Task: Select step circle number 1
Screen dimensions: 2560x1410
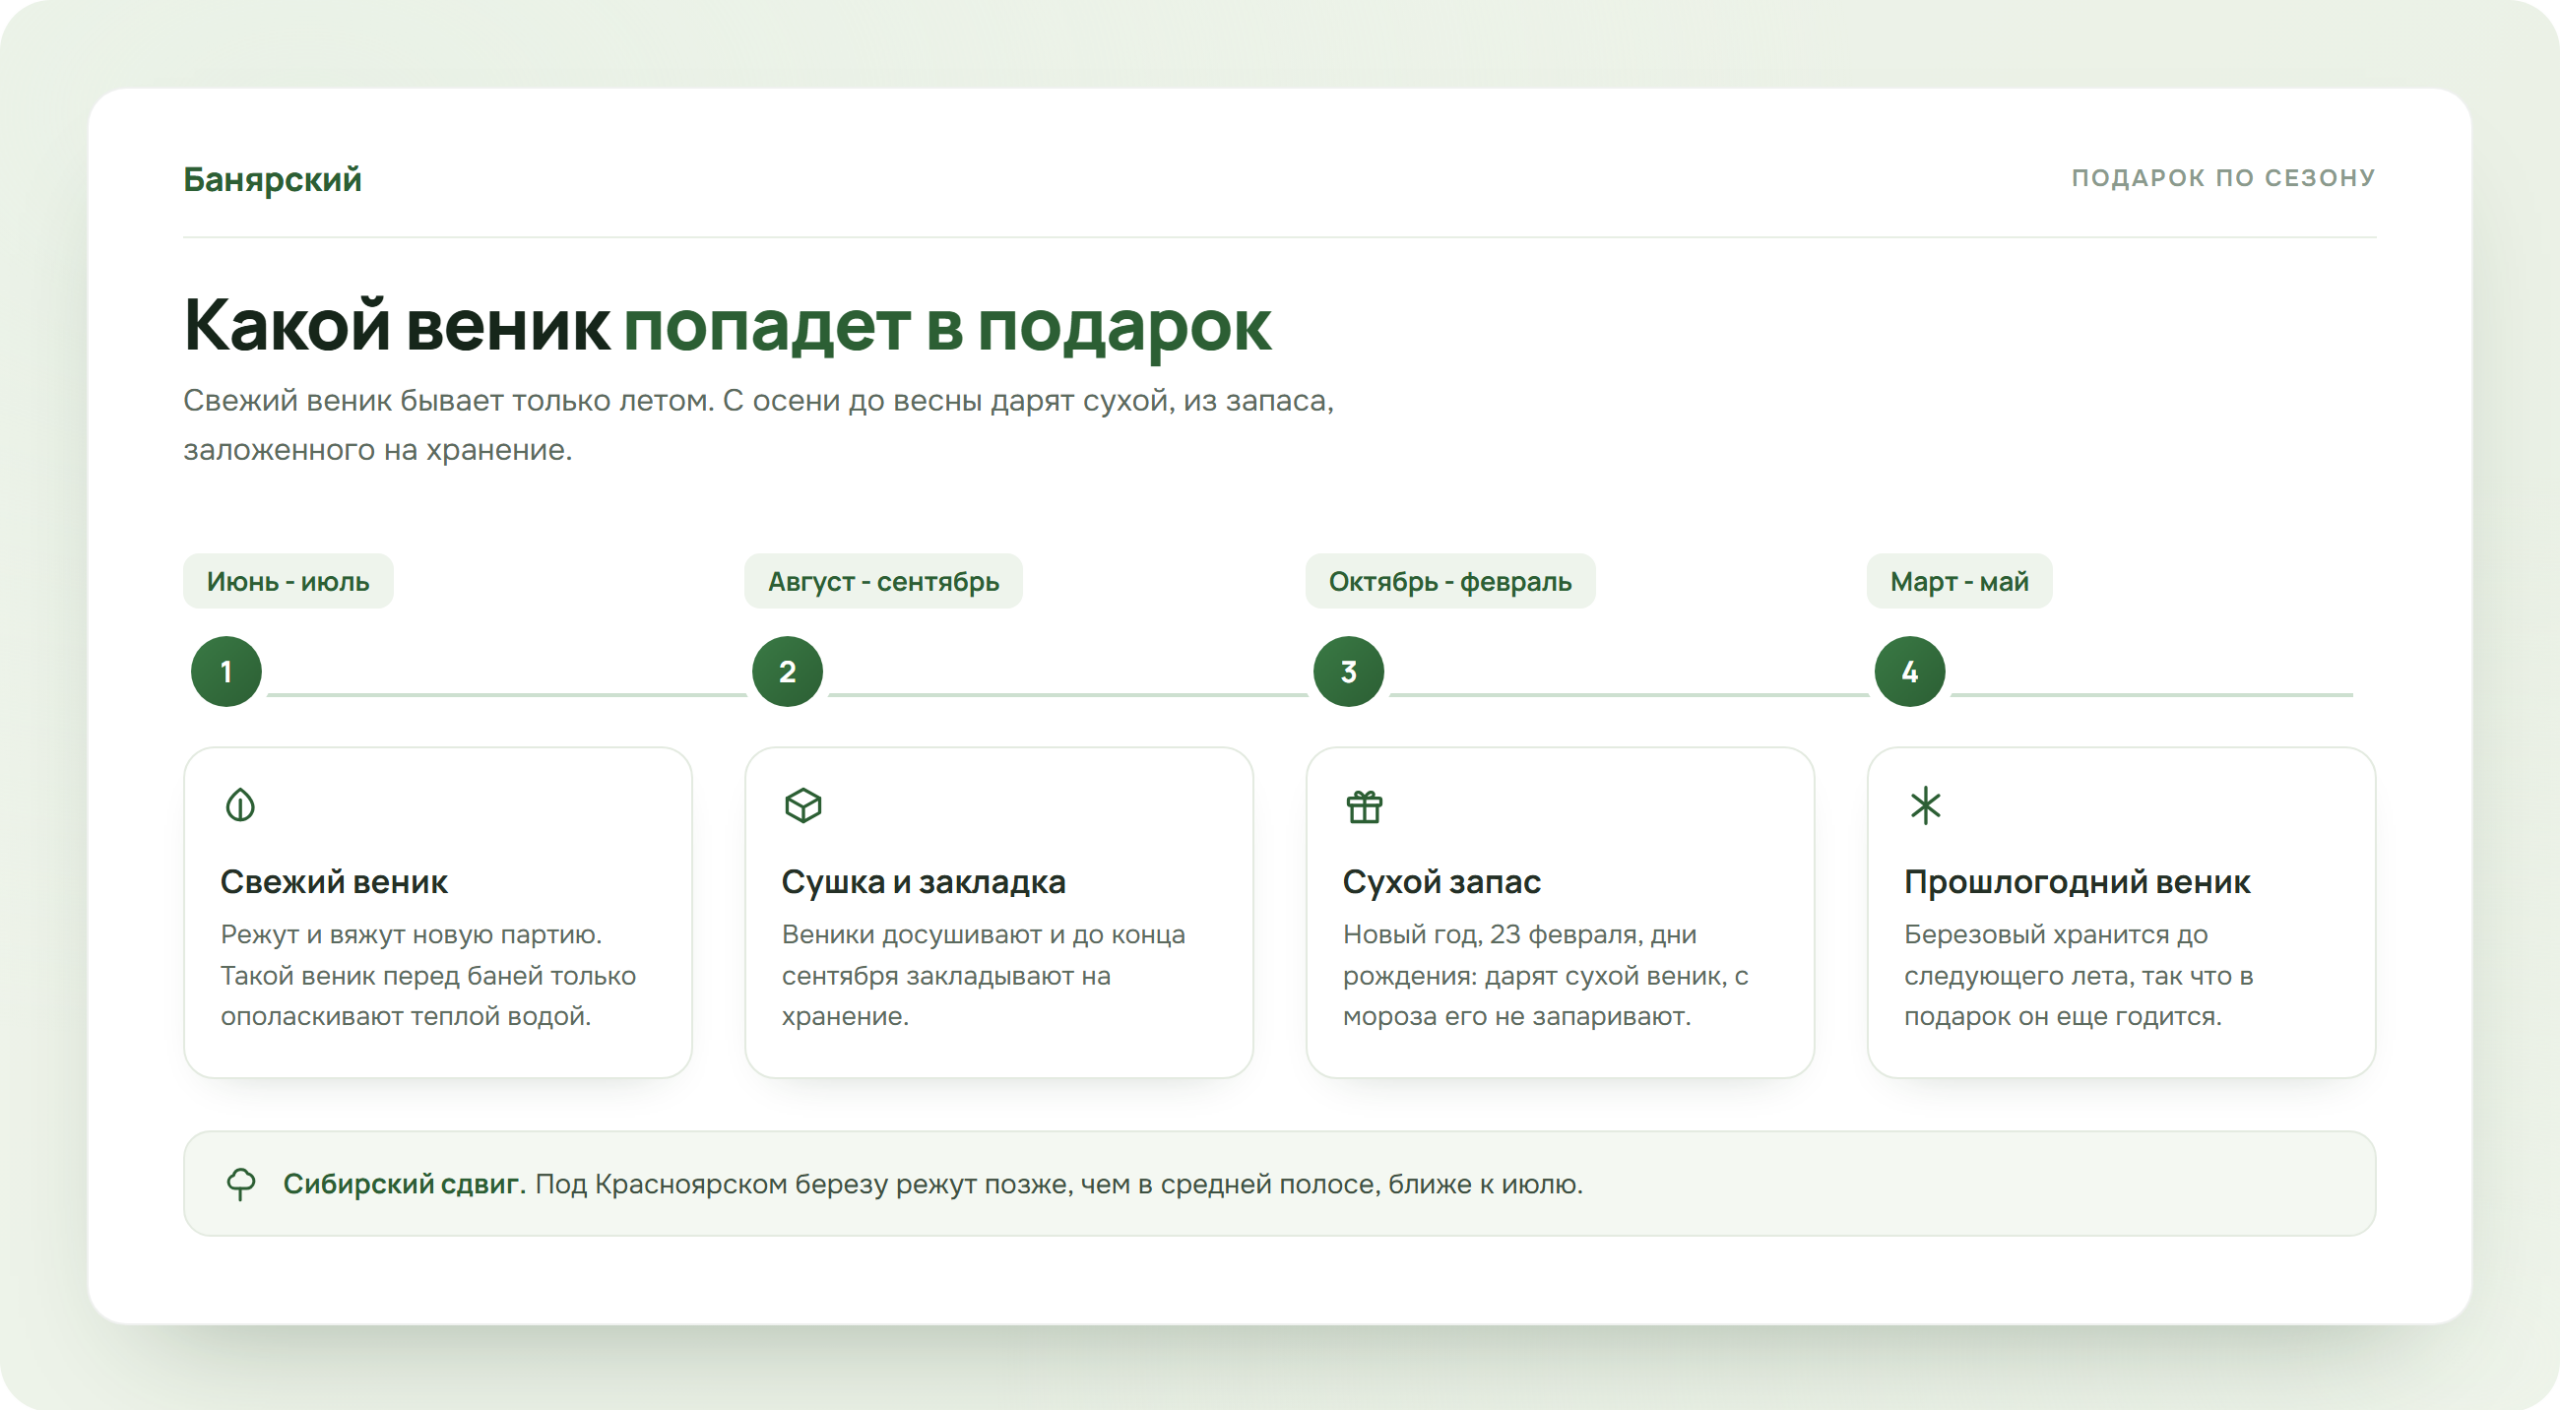Action: coord(226,672)
